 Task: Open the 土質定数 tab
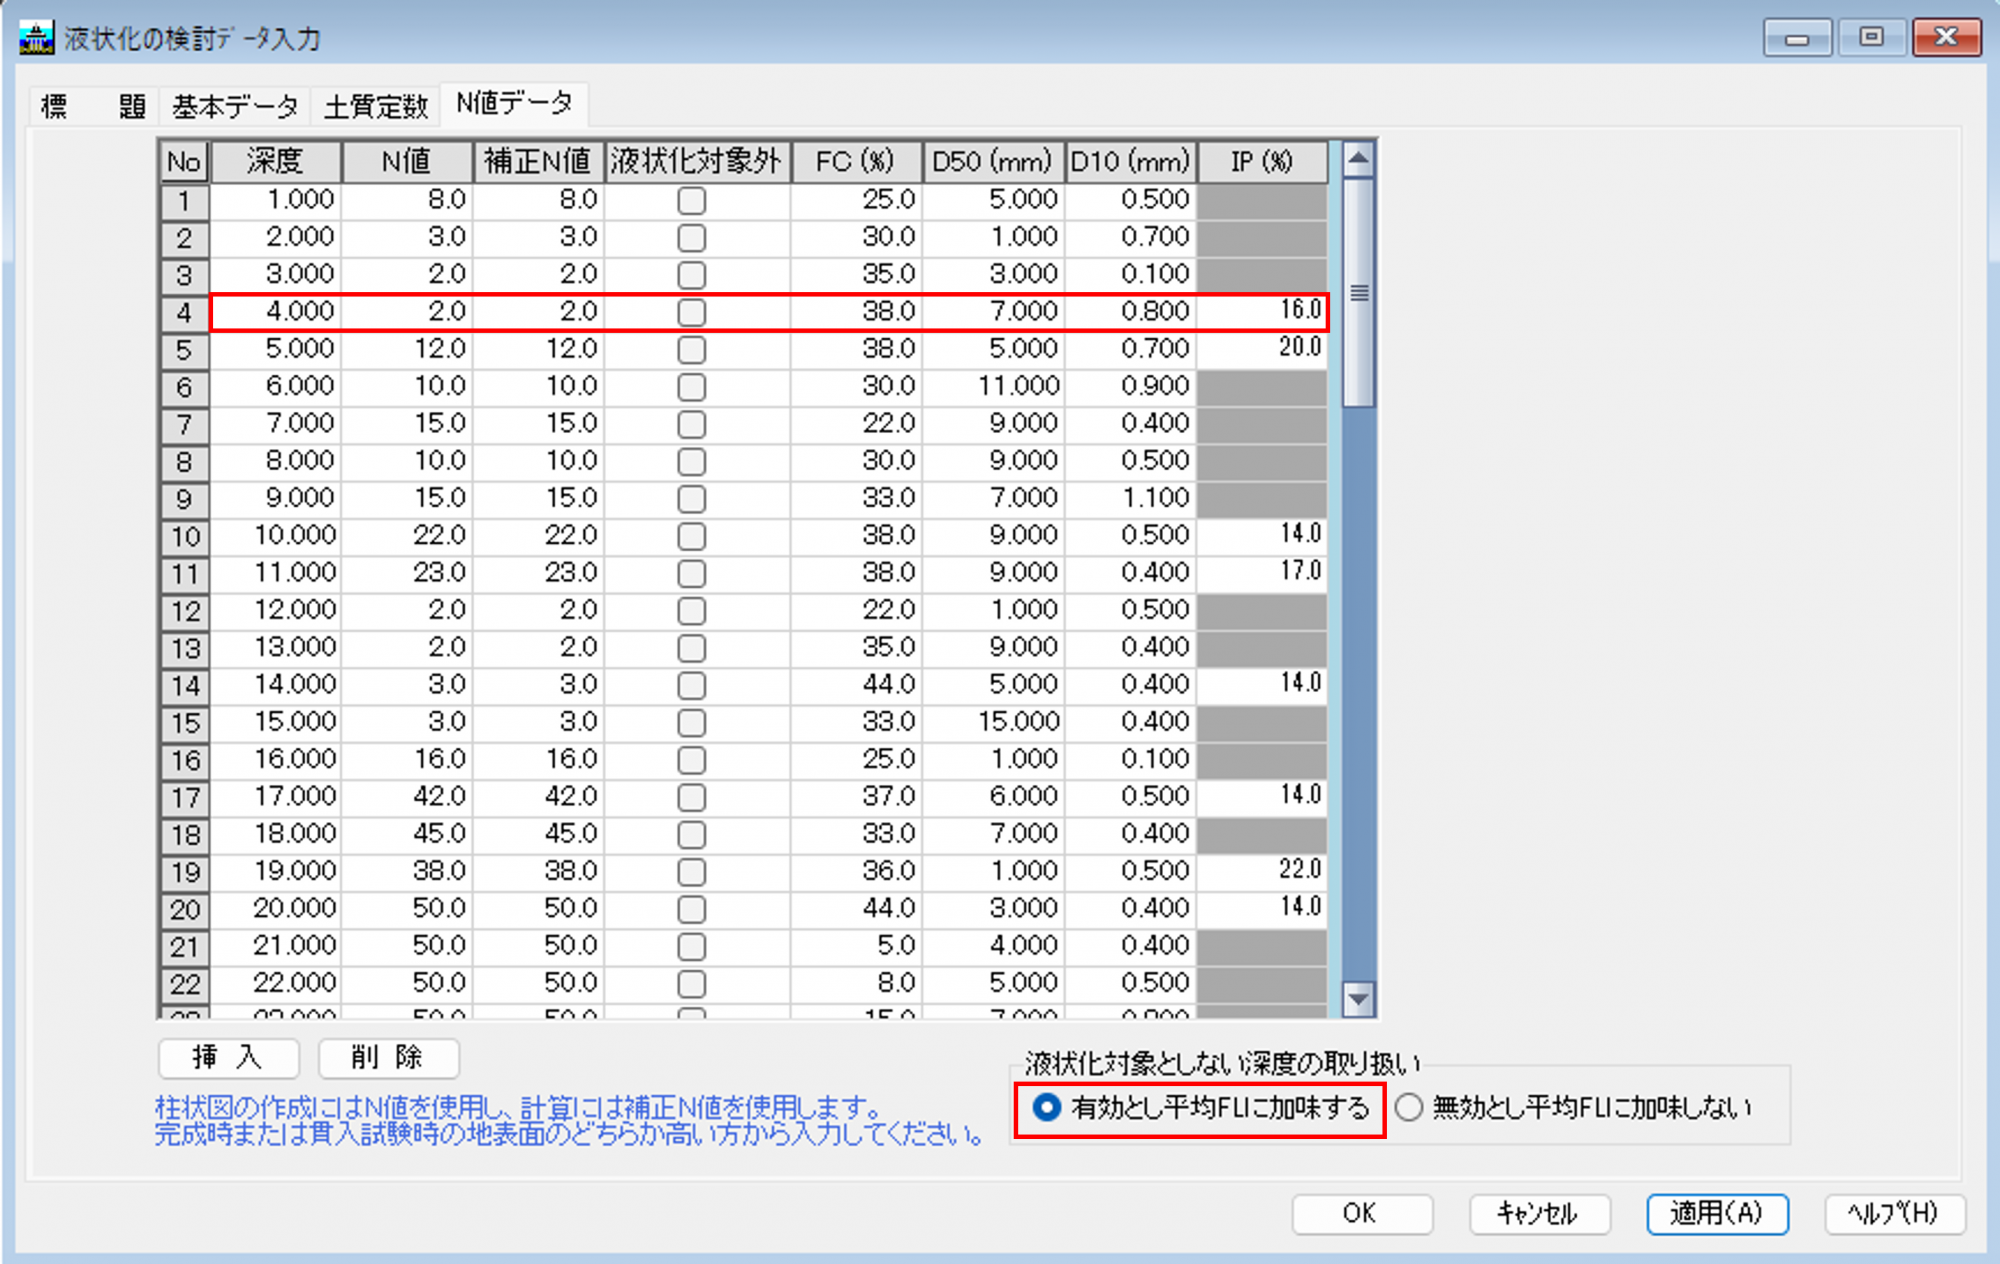pyautogui.click(x=375, y=105)
